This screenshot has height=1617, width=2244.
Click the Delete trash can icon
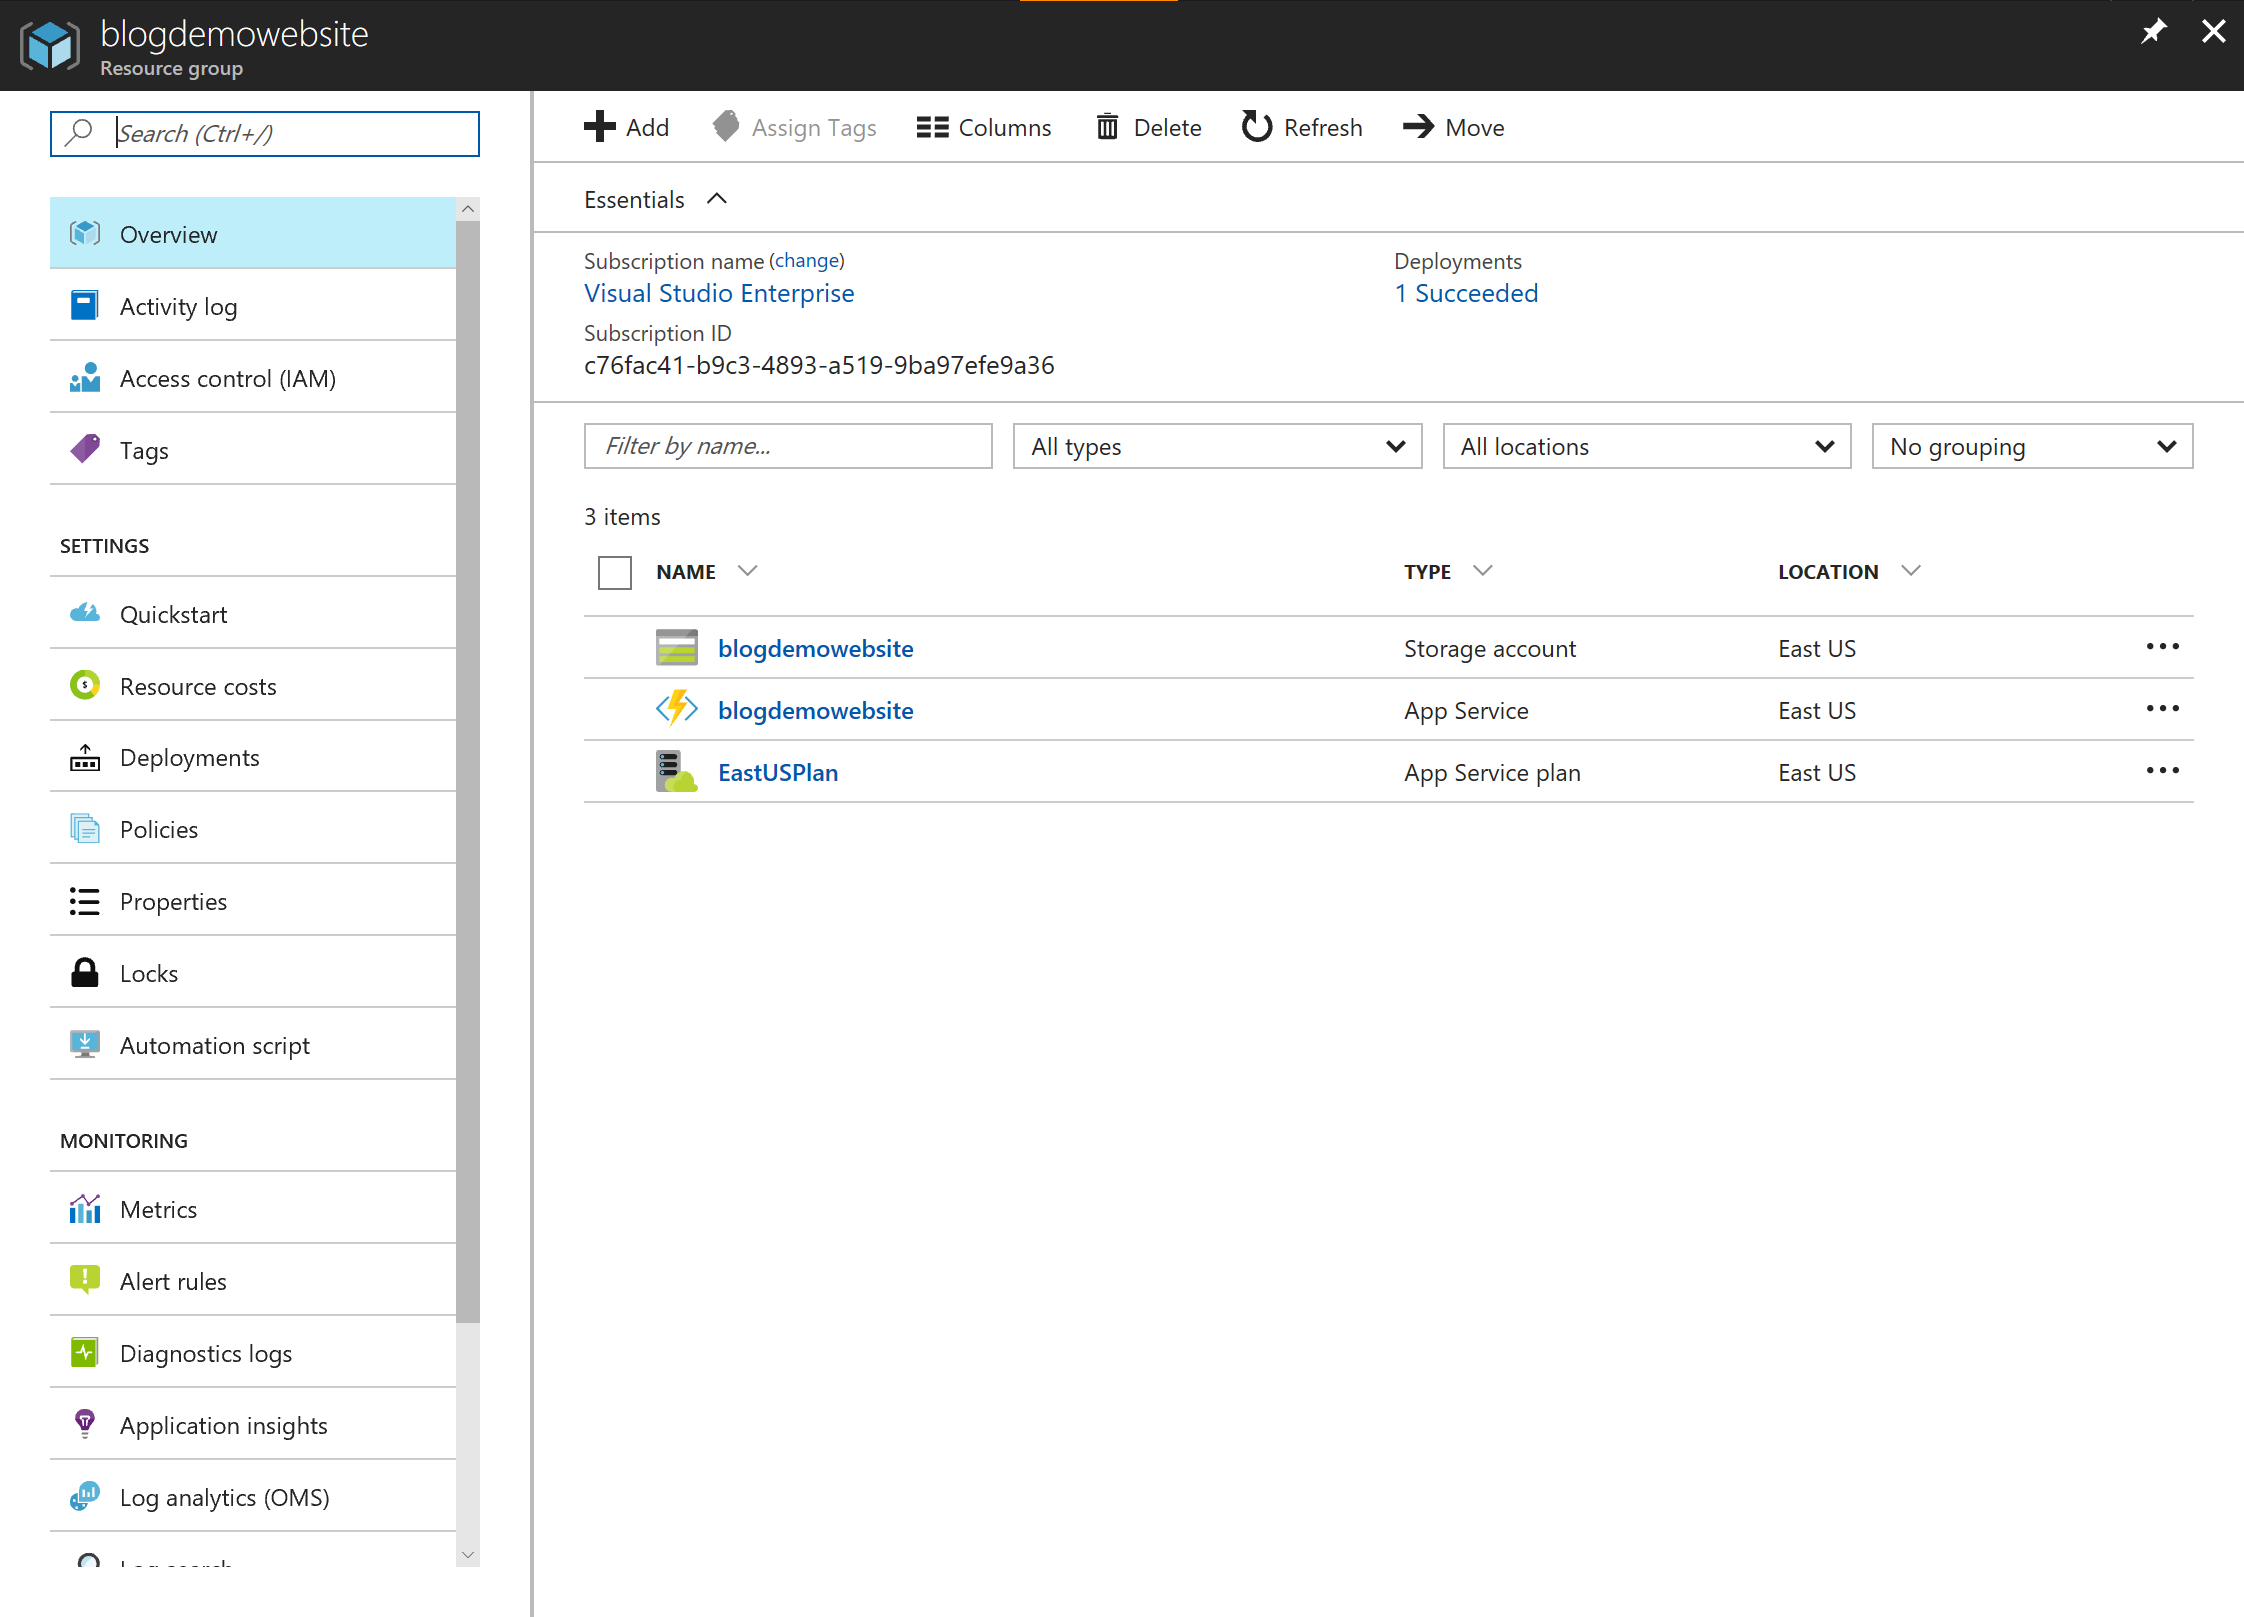1107,127
